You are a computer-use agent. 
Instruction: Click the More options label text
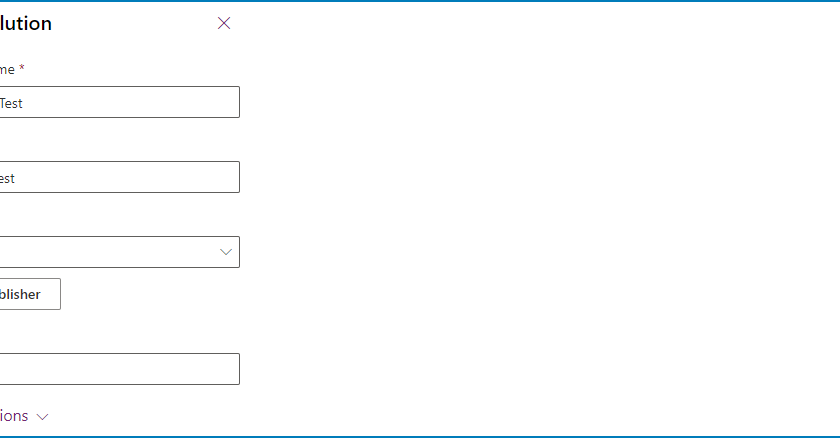14,416
